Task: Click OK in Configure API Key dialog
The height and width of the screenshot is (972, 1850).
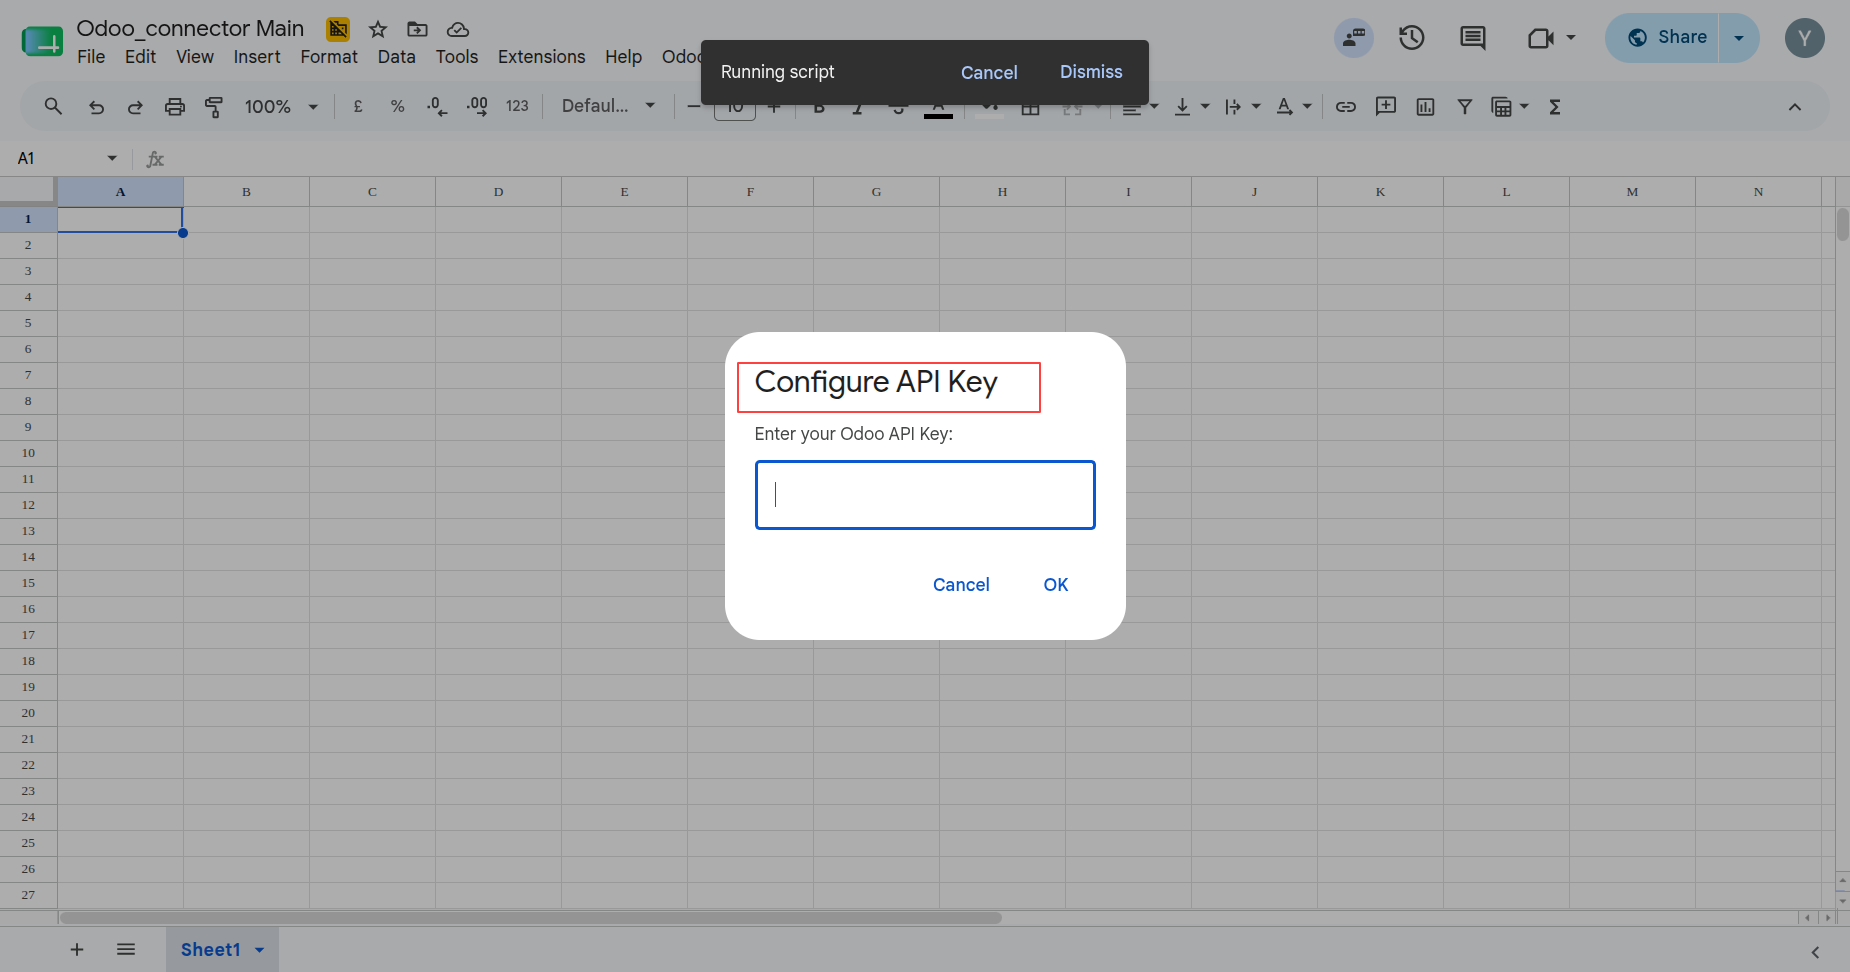Action: [1056, 585]
